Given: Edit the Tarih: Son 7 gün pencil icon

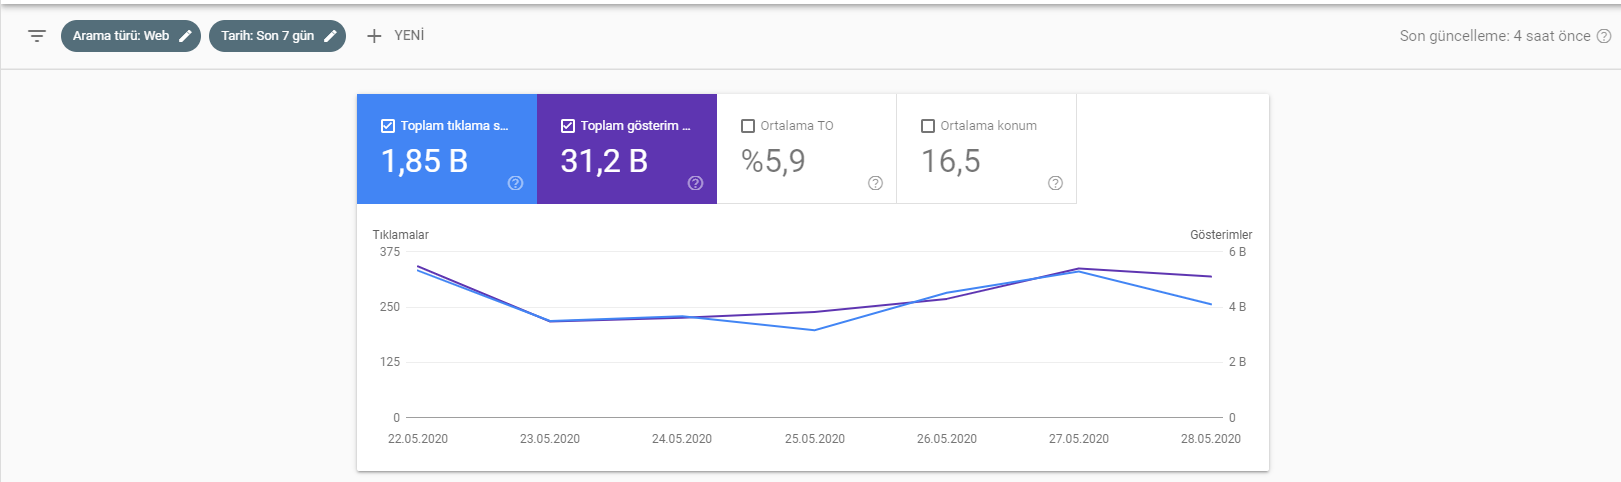Looking at the screenshot, I should click(x=330, y=36).
